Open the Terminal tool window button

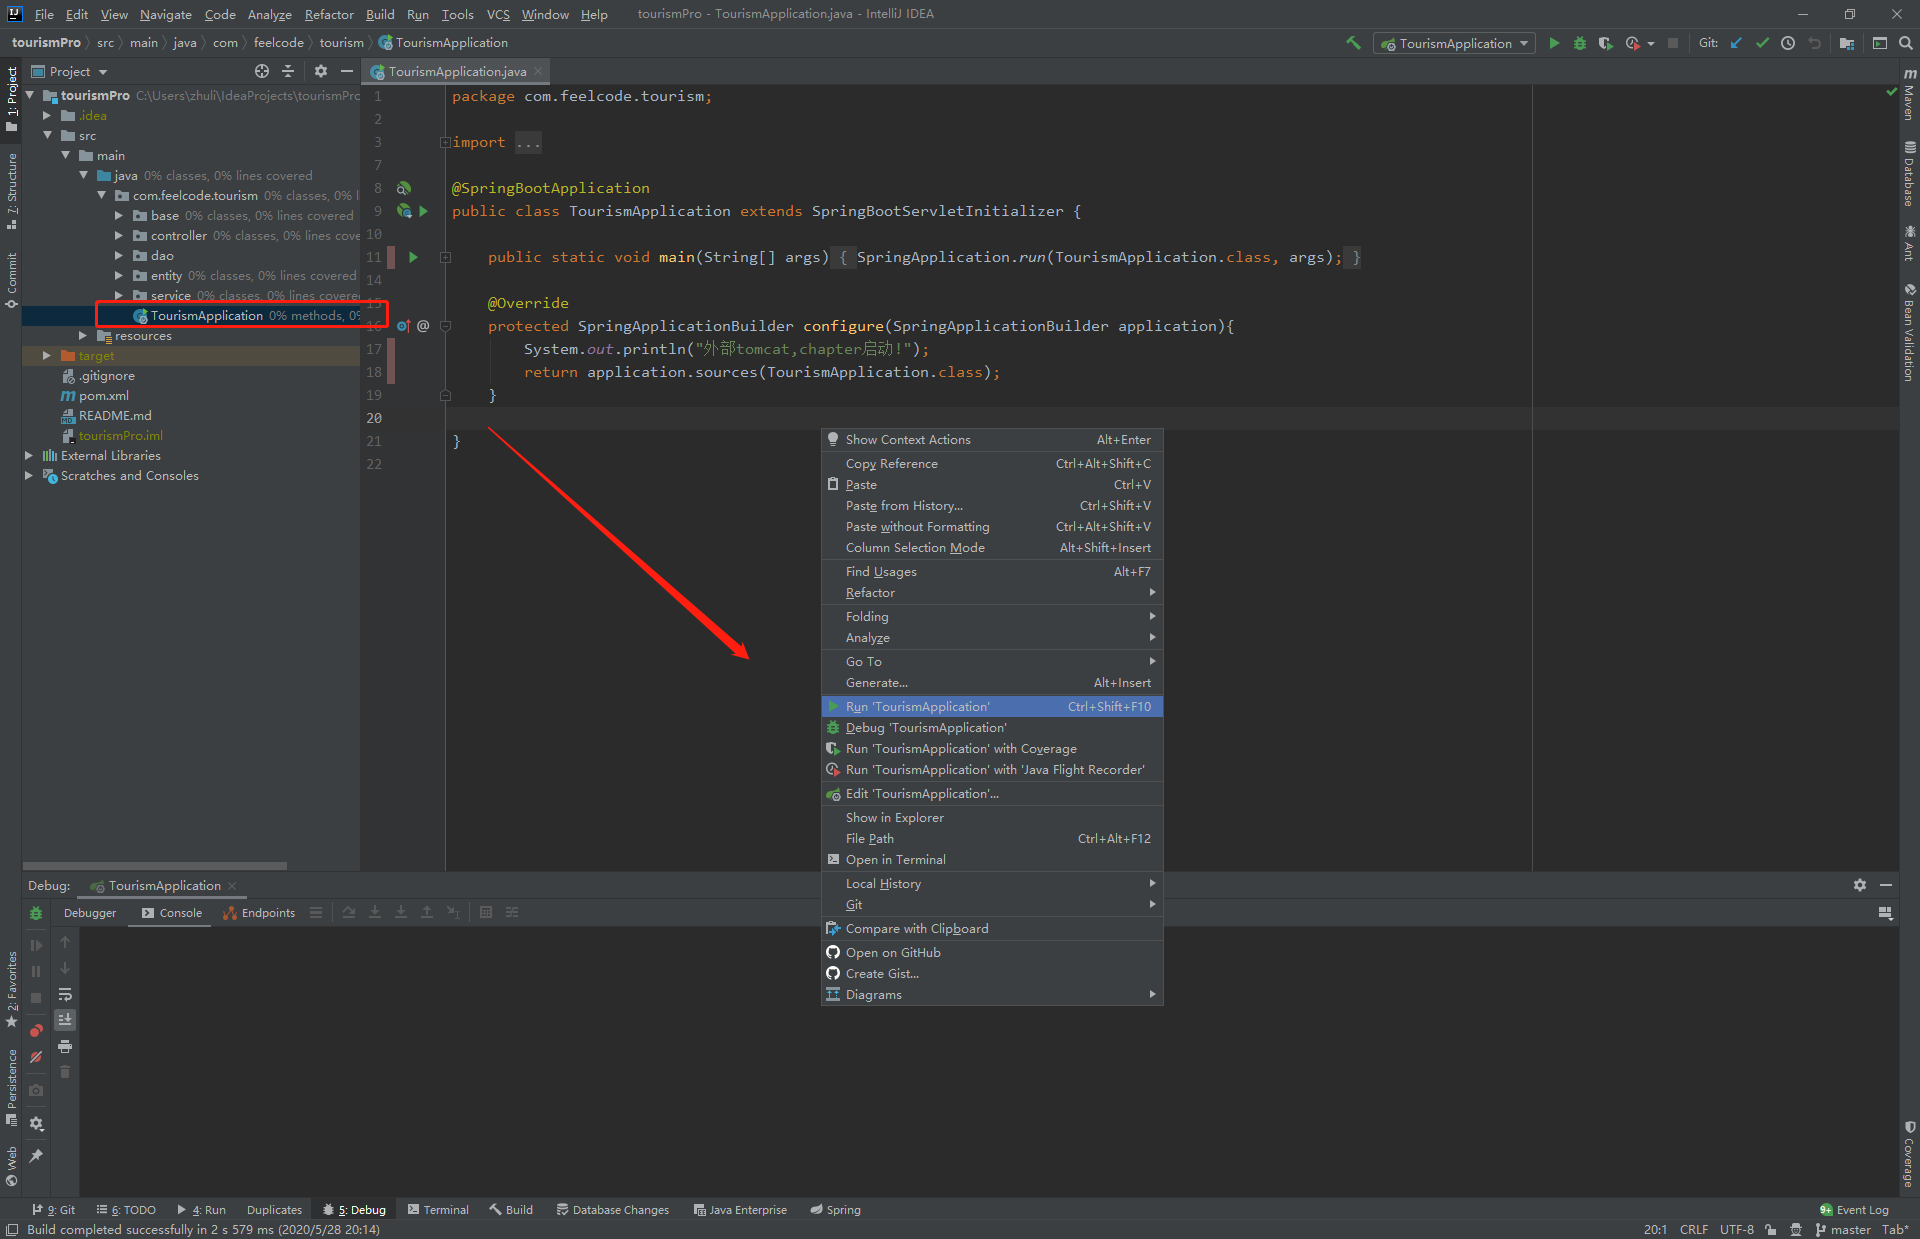[x=438, y=1209]
